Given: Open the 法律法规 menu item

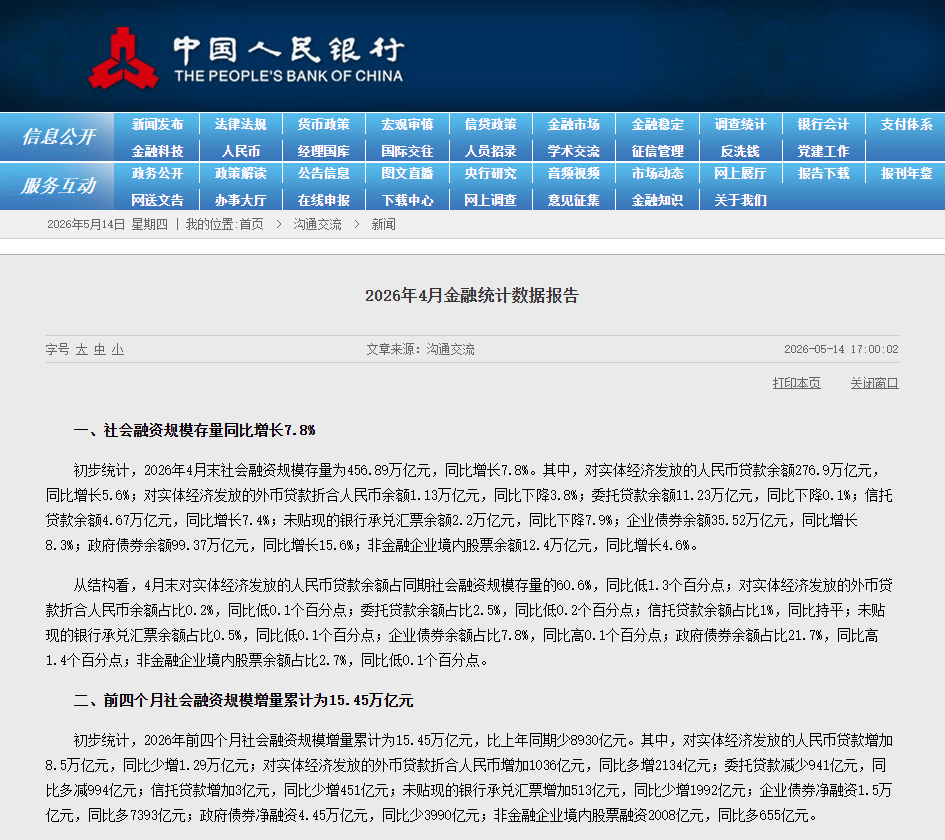Looking at the screenshot, I should (x=240, y=124).
